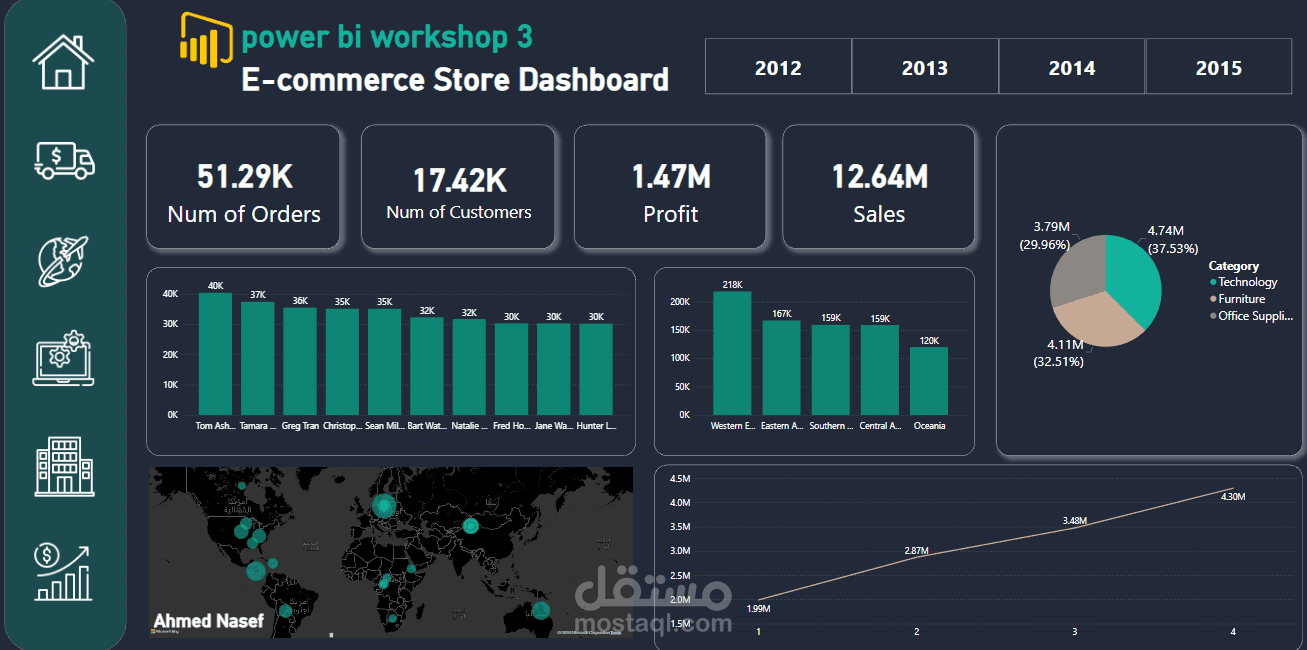Switch to the 2013 year tab

[x=925, y=67]
